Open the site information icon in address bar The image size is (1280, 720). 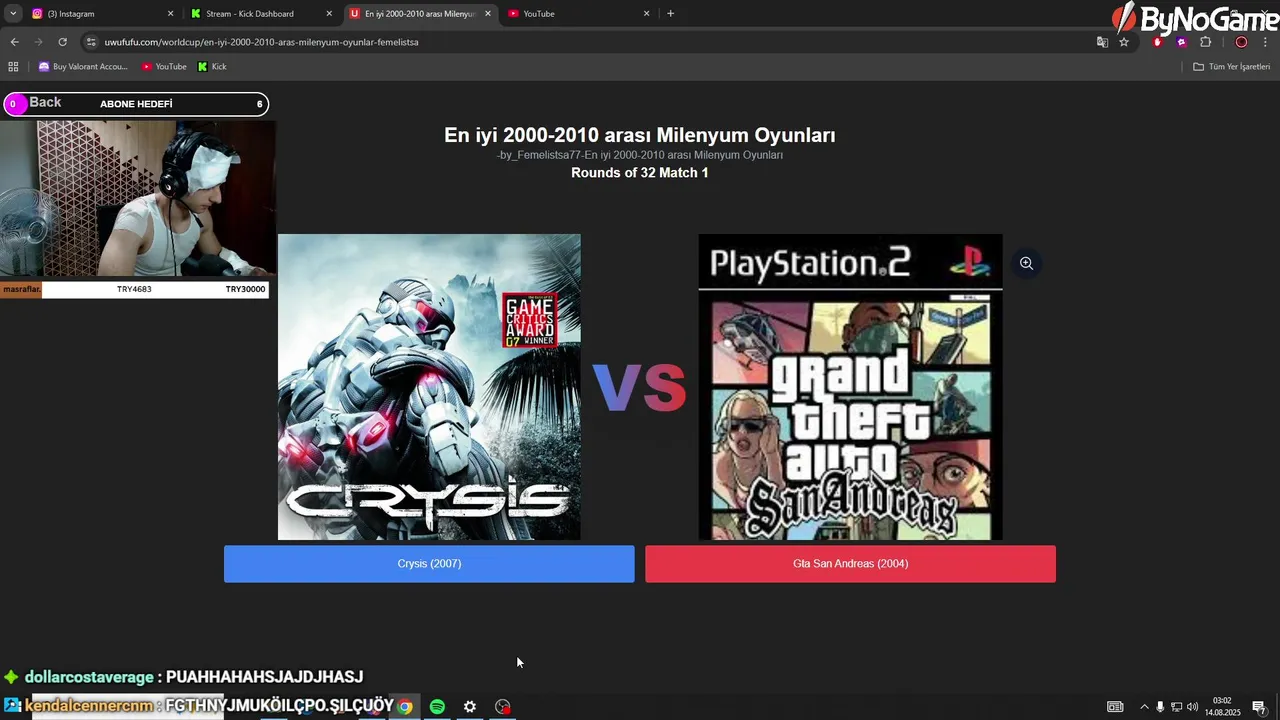(91, 42)
